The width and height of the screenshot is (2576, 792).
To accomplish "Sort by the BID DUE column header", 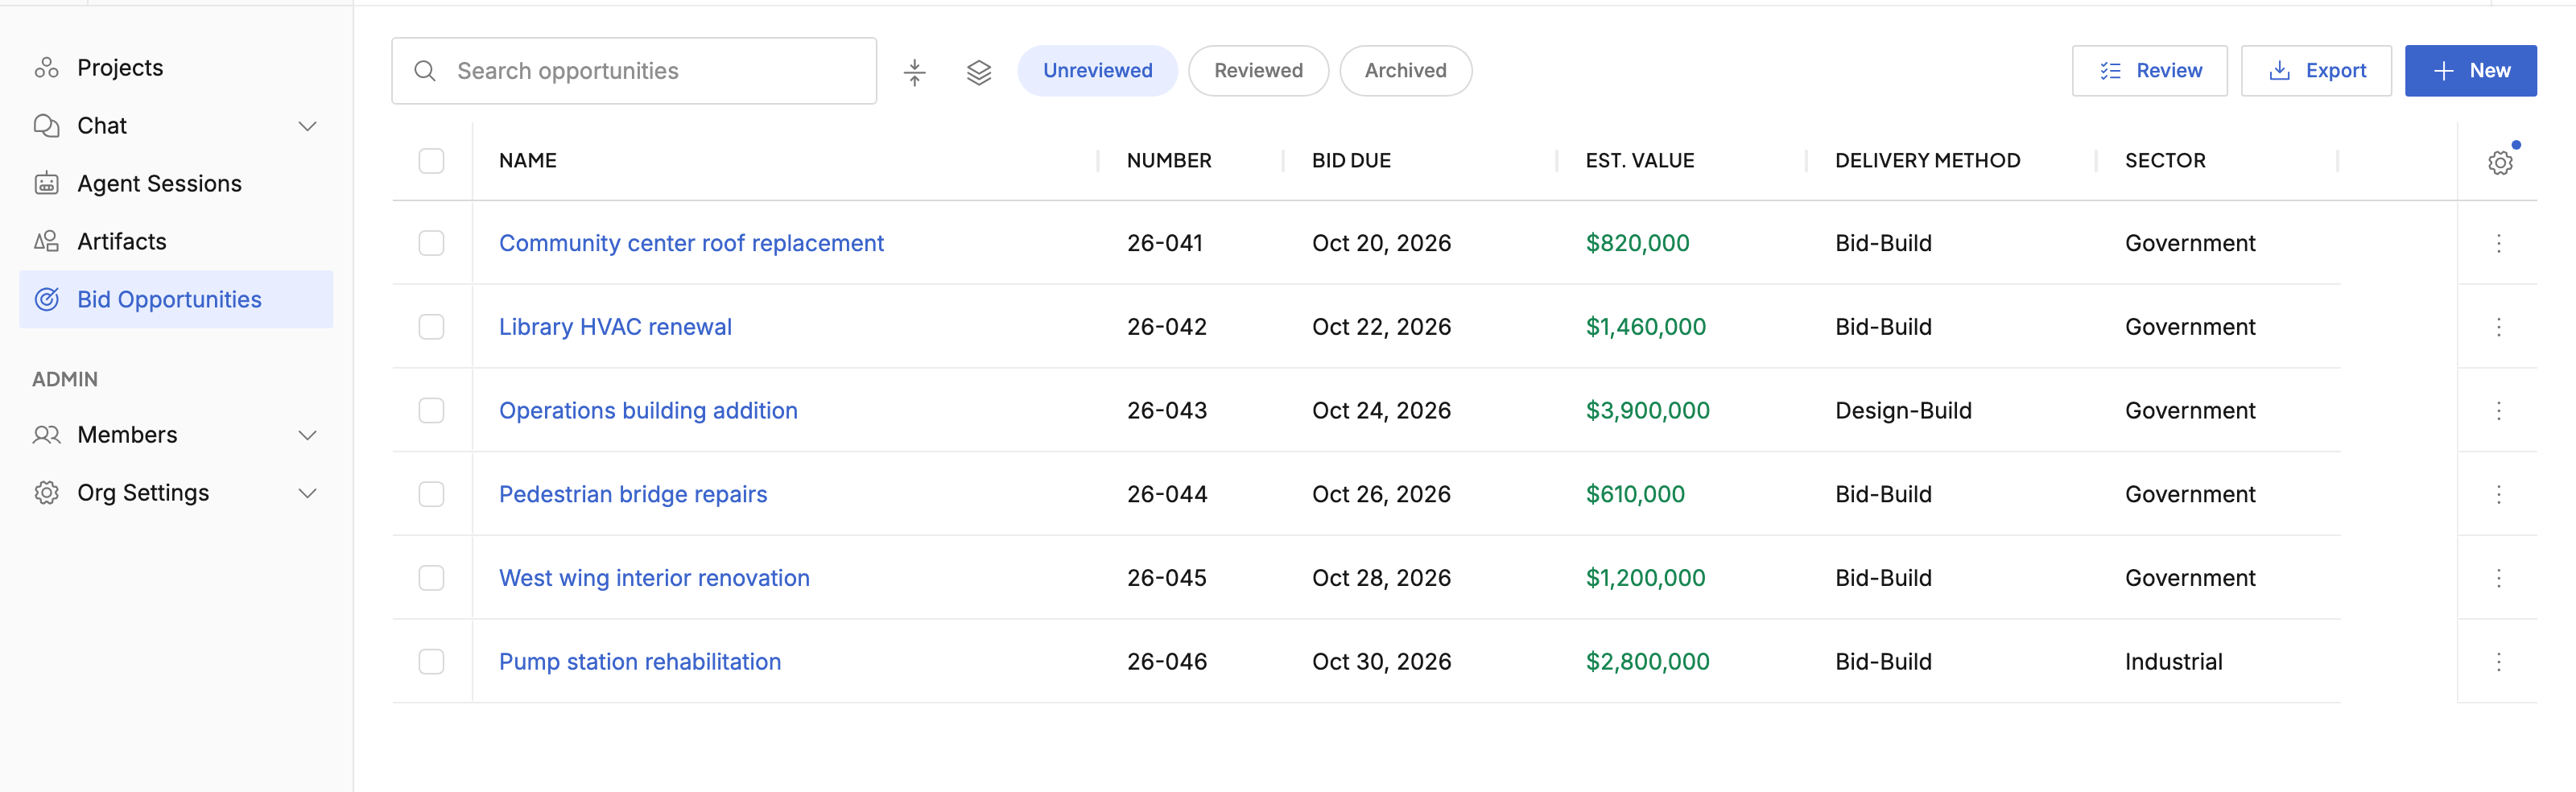I will tap(1351, 161).
